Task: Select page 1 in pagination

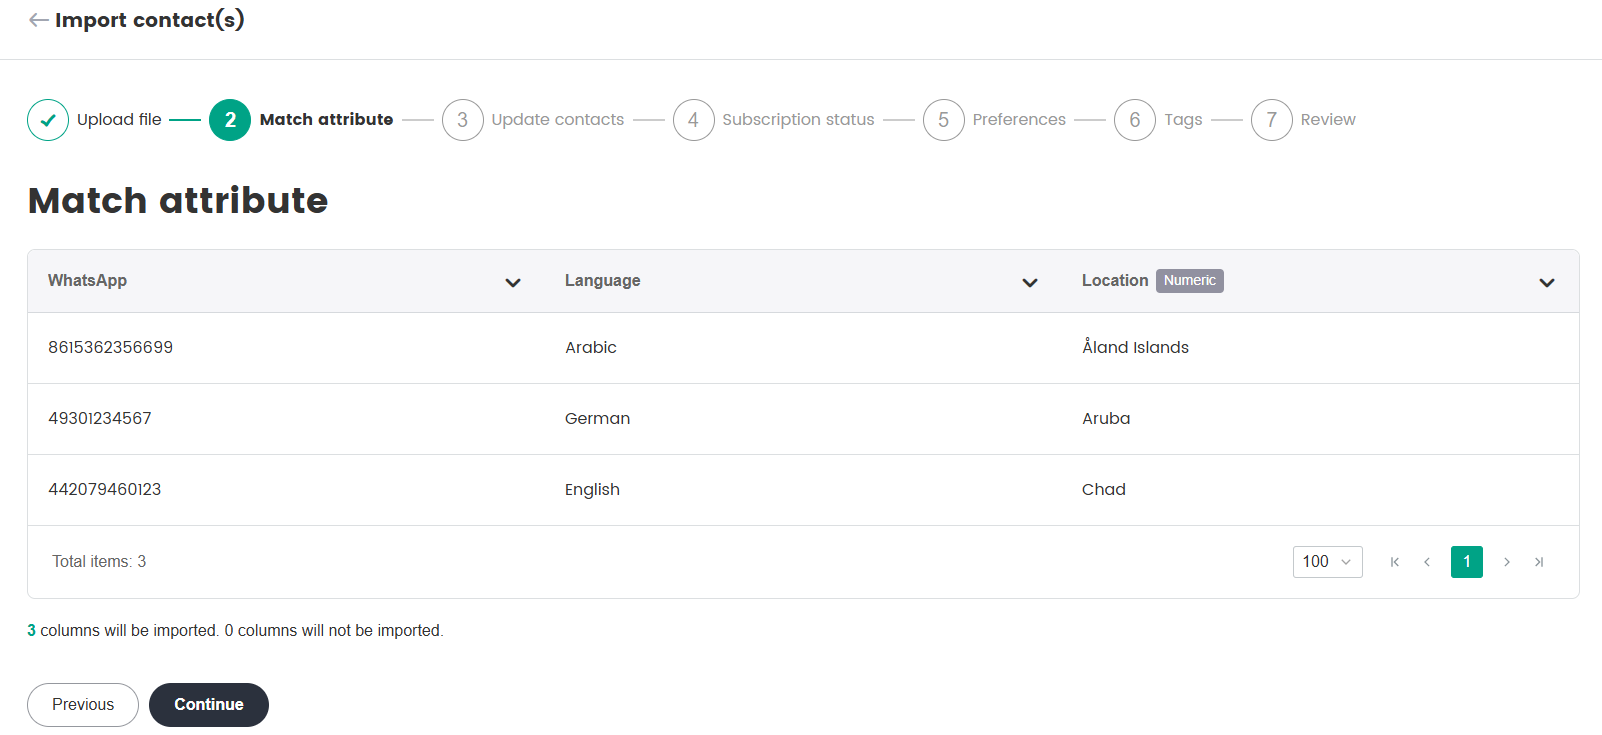Action: (1467, 562)
